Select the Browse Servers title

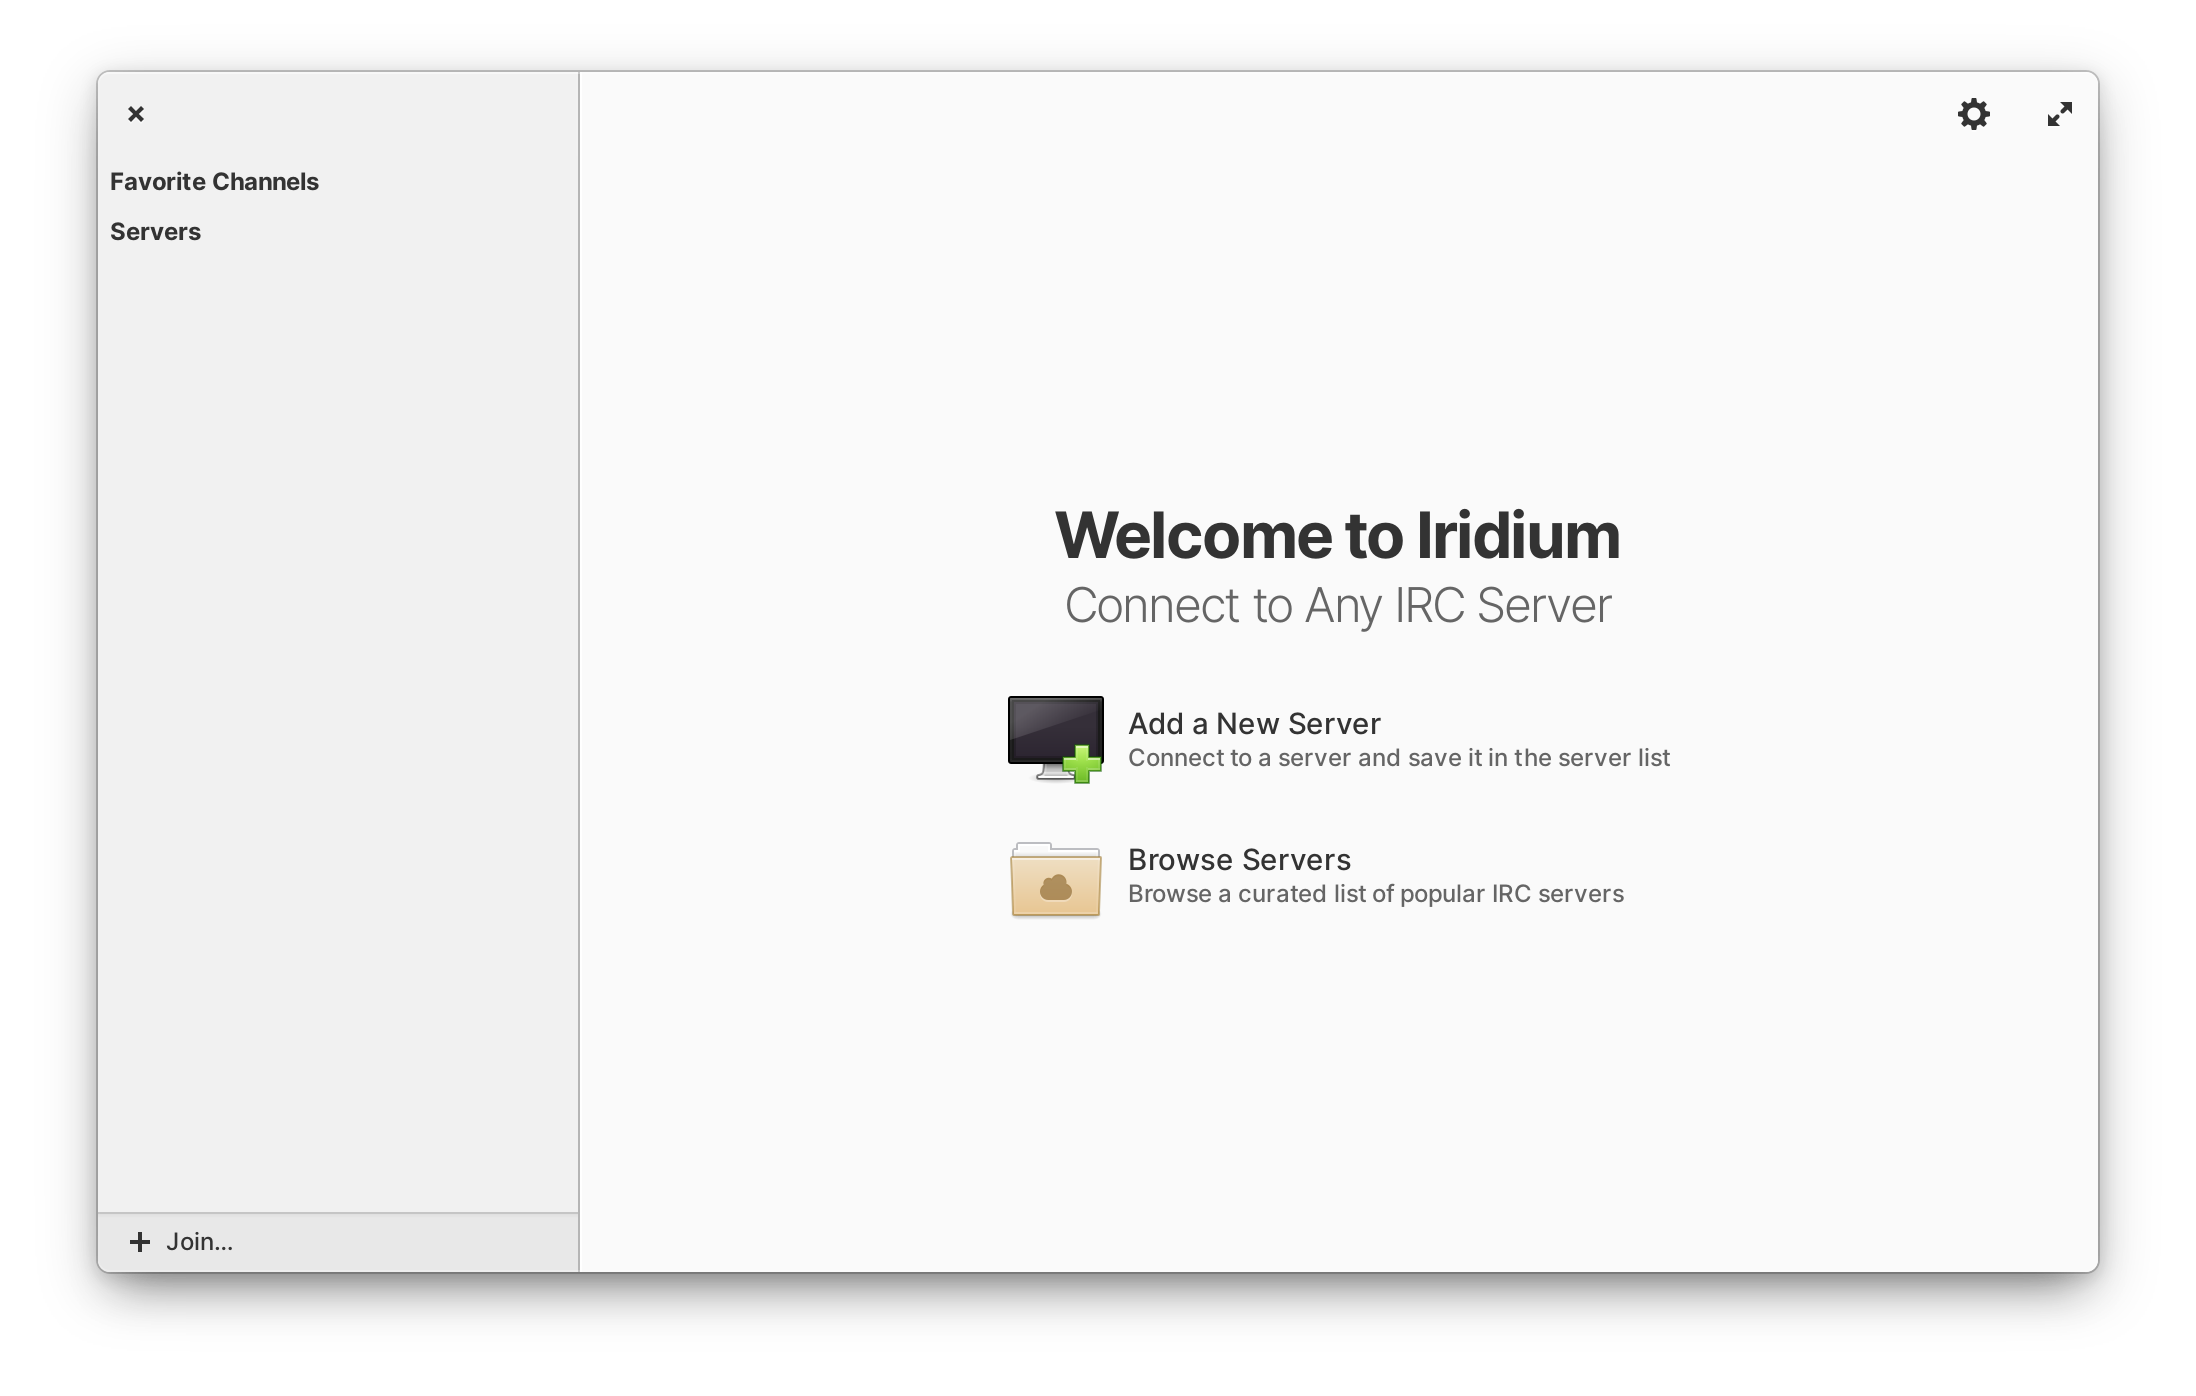click(1239, 859)
